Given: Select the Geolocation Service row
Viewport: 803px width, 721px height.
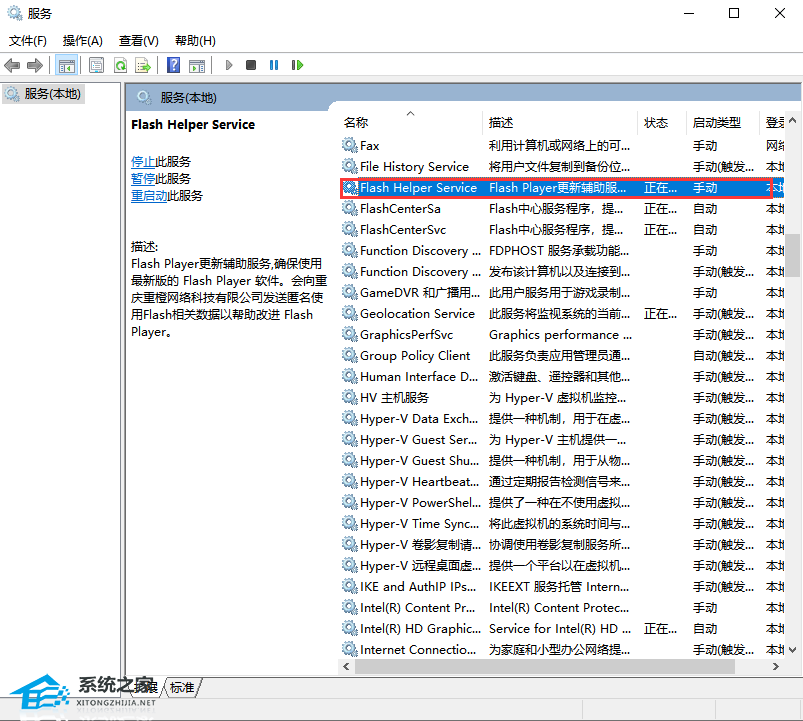Looking at the screenshot, I should [417, 313].
